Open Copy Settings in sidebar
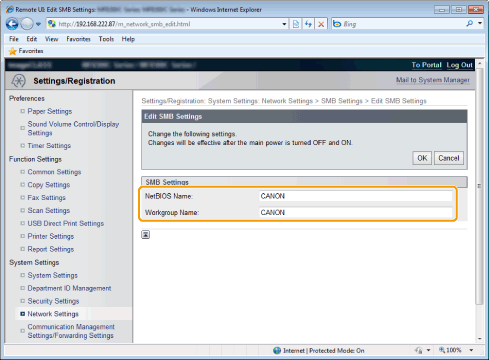The height and width of the screenshot is (360, 489). [x=49, y=185]
